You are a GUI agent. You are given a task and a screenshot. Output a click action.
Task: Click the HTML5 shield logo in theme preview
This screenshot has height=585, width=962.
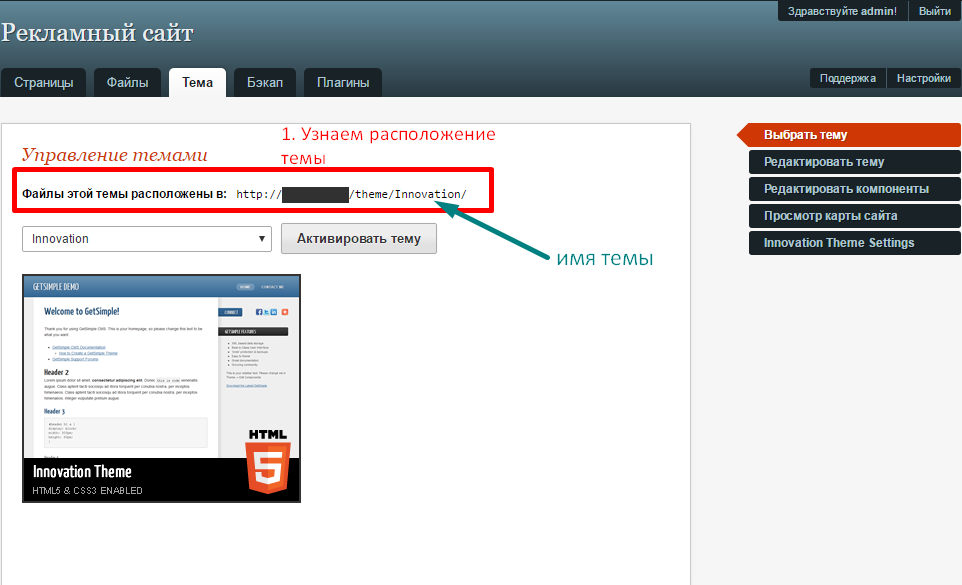pyautogui.click(x=267, y=463)
